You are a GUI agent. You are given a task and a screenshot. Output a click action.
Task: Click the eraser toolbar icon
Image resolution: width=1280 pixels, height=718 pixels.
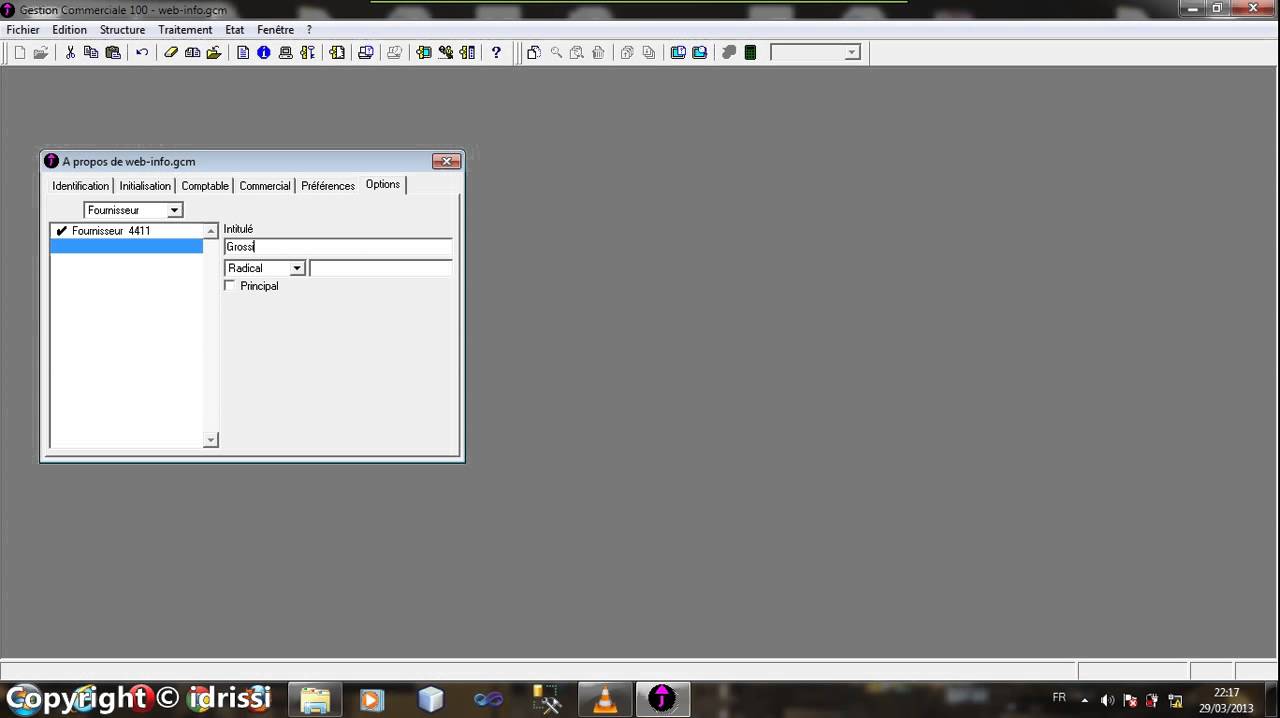[x=171, y=53]
